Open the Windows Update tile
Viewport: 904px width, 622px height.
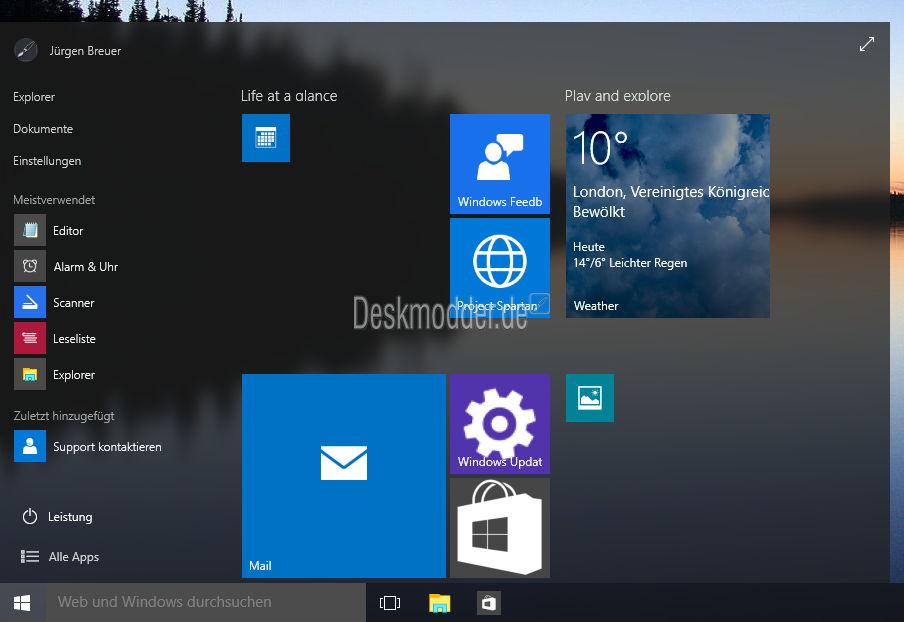(500, 424)
